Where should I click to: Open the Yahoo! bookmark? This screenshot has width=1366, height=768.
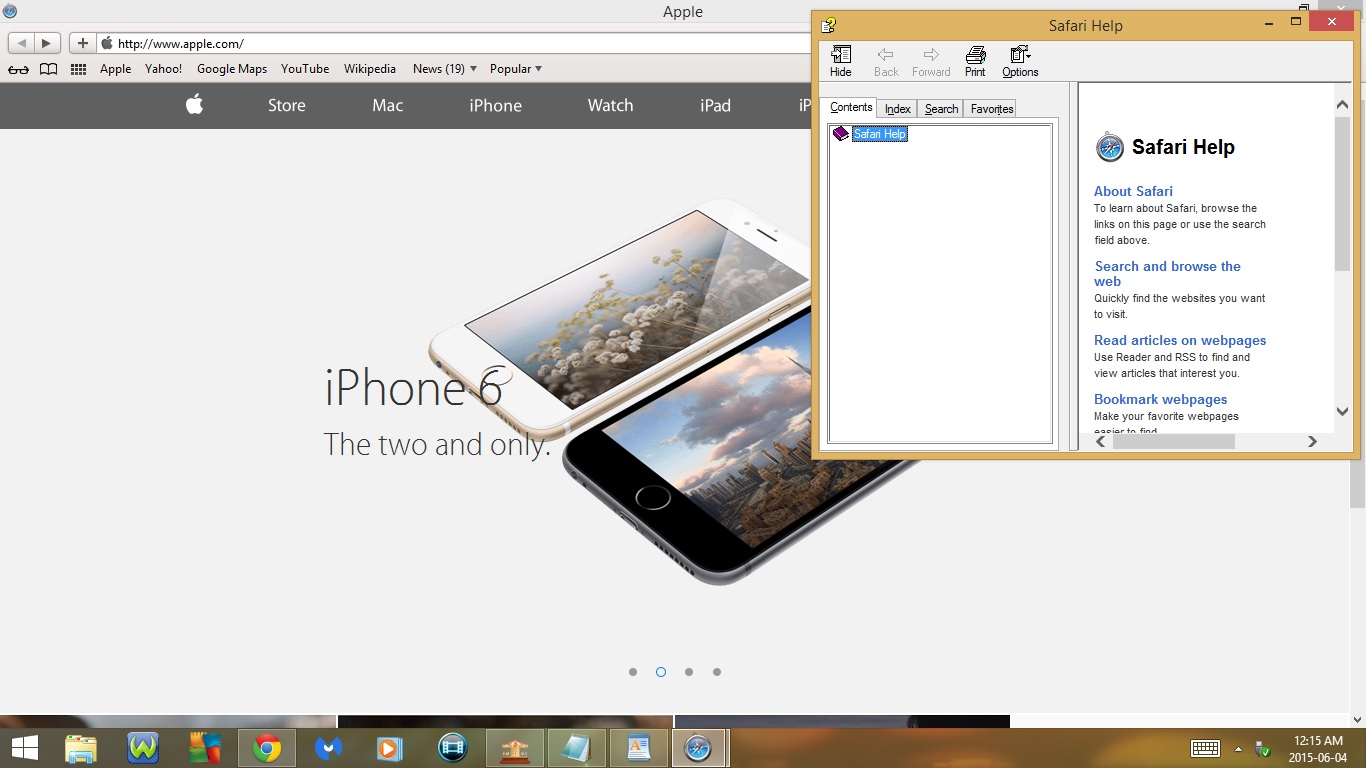tap(164, 69)
